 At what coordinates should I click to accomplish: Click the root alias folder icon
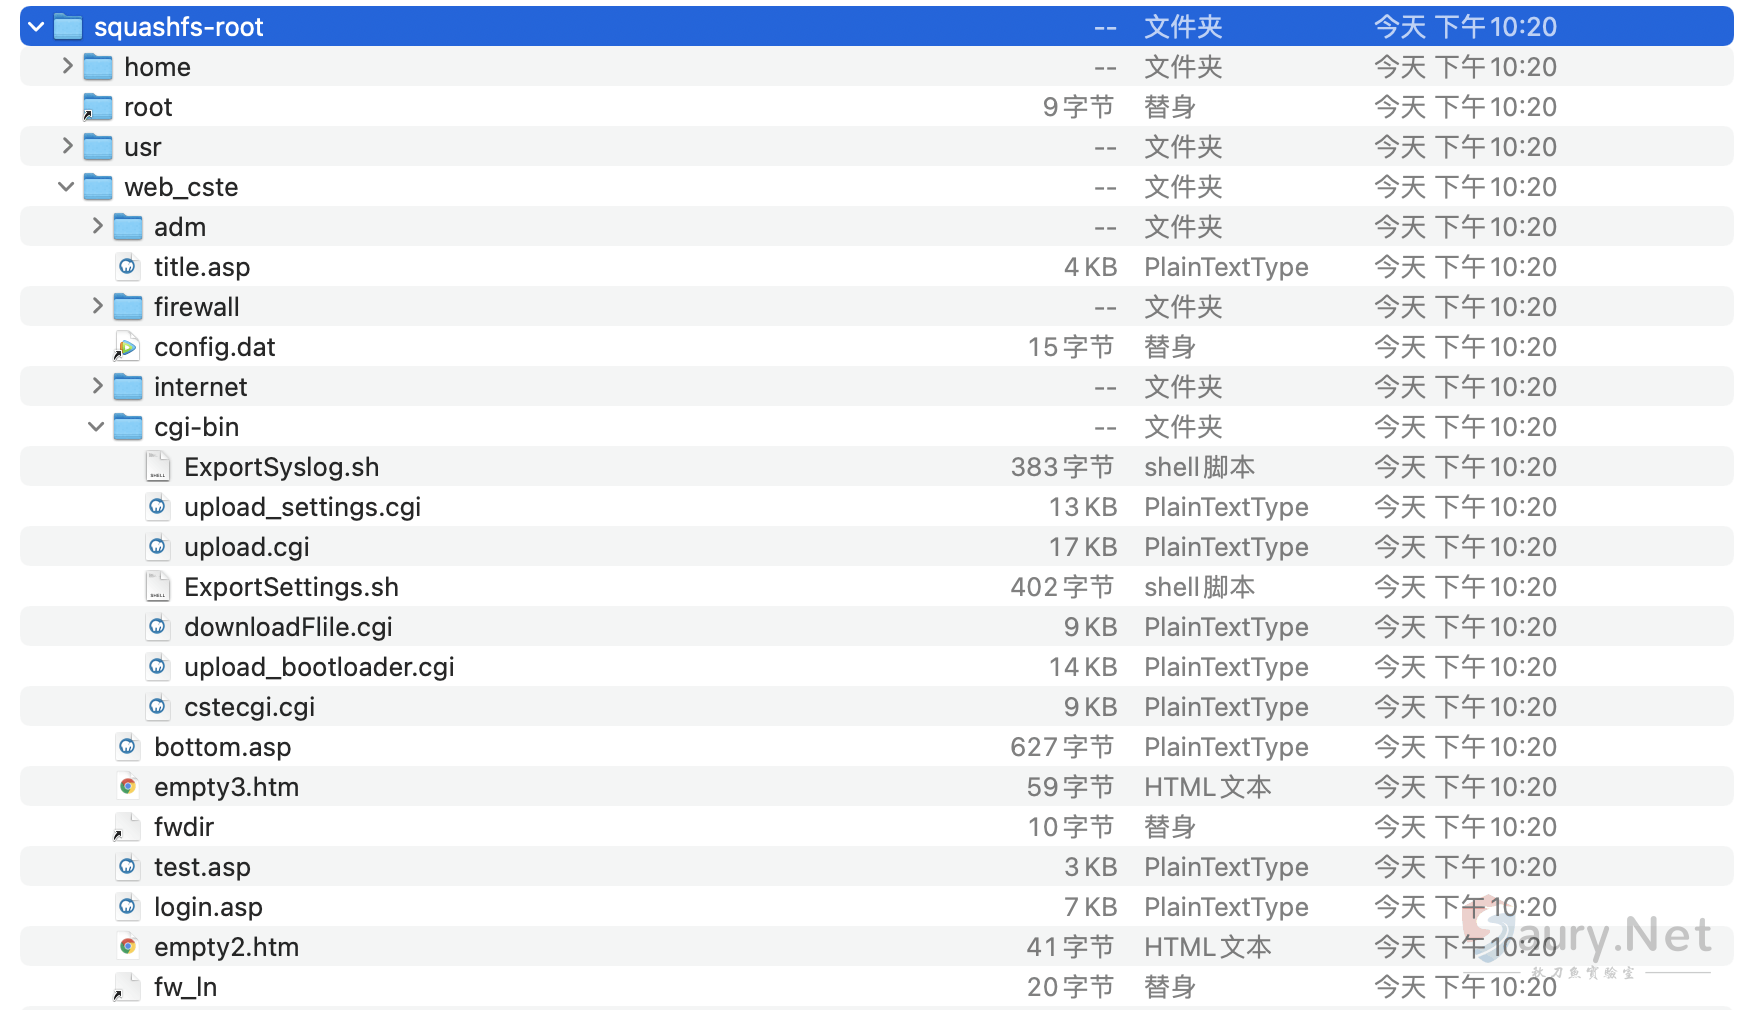click(97, 107)
